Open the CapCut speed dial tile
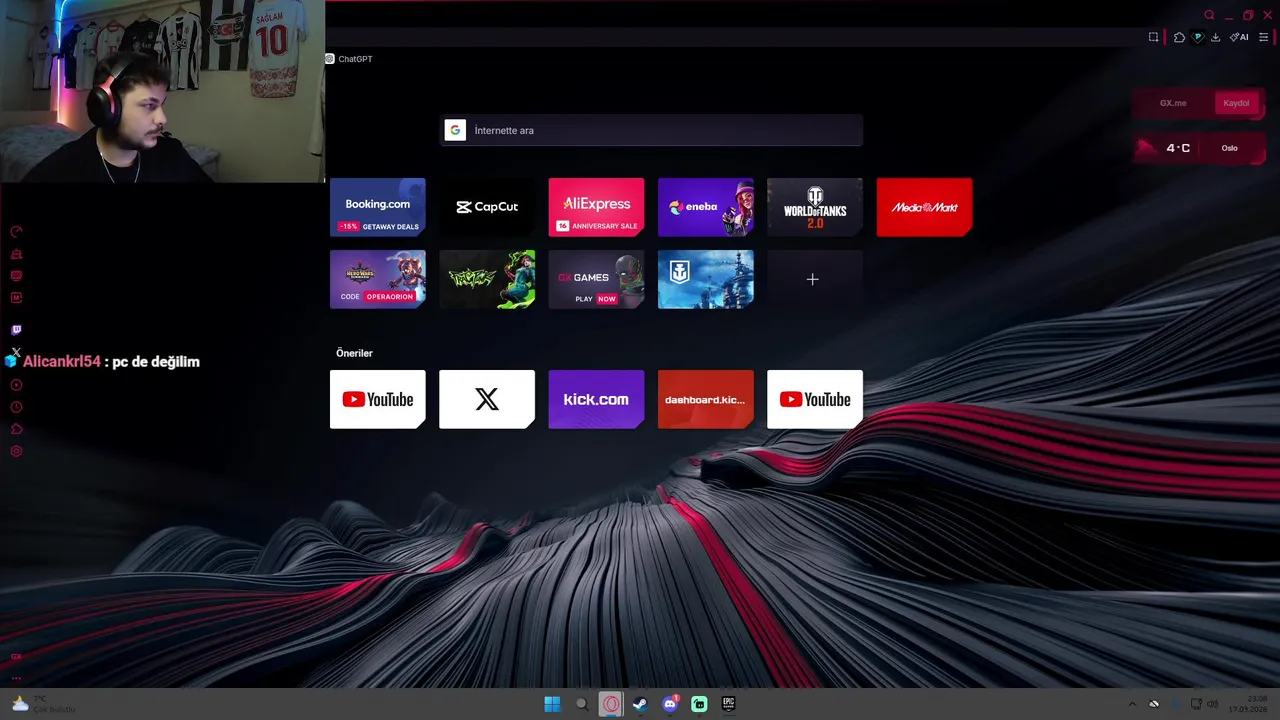The height and width of the screenshot is (720, 1280). click(487, 207)
